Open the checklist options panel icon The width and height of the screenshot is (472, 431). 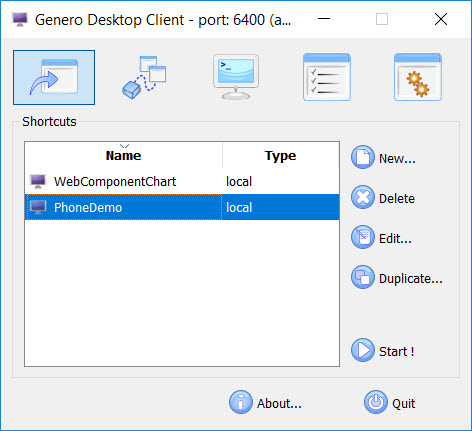point(326,77)
